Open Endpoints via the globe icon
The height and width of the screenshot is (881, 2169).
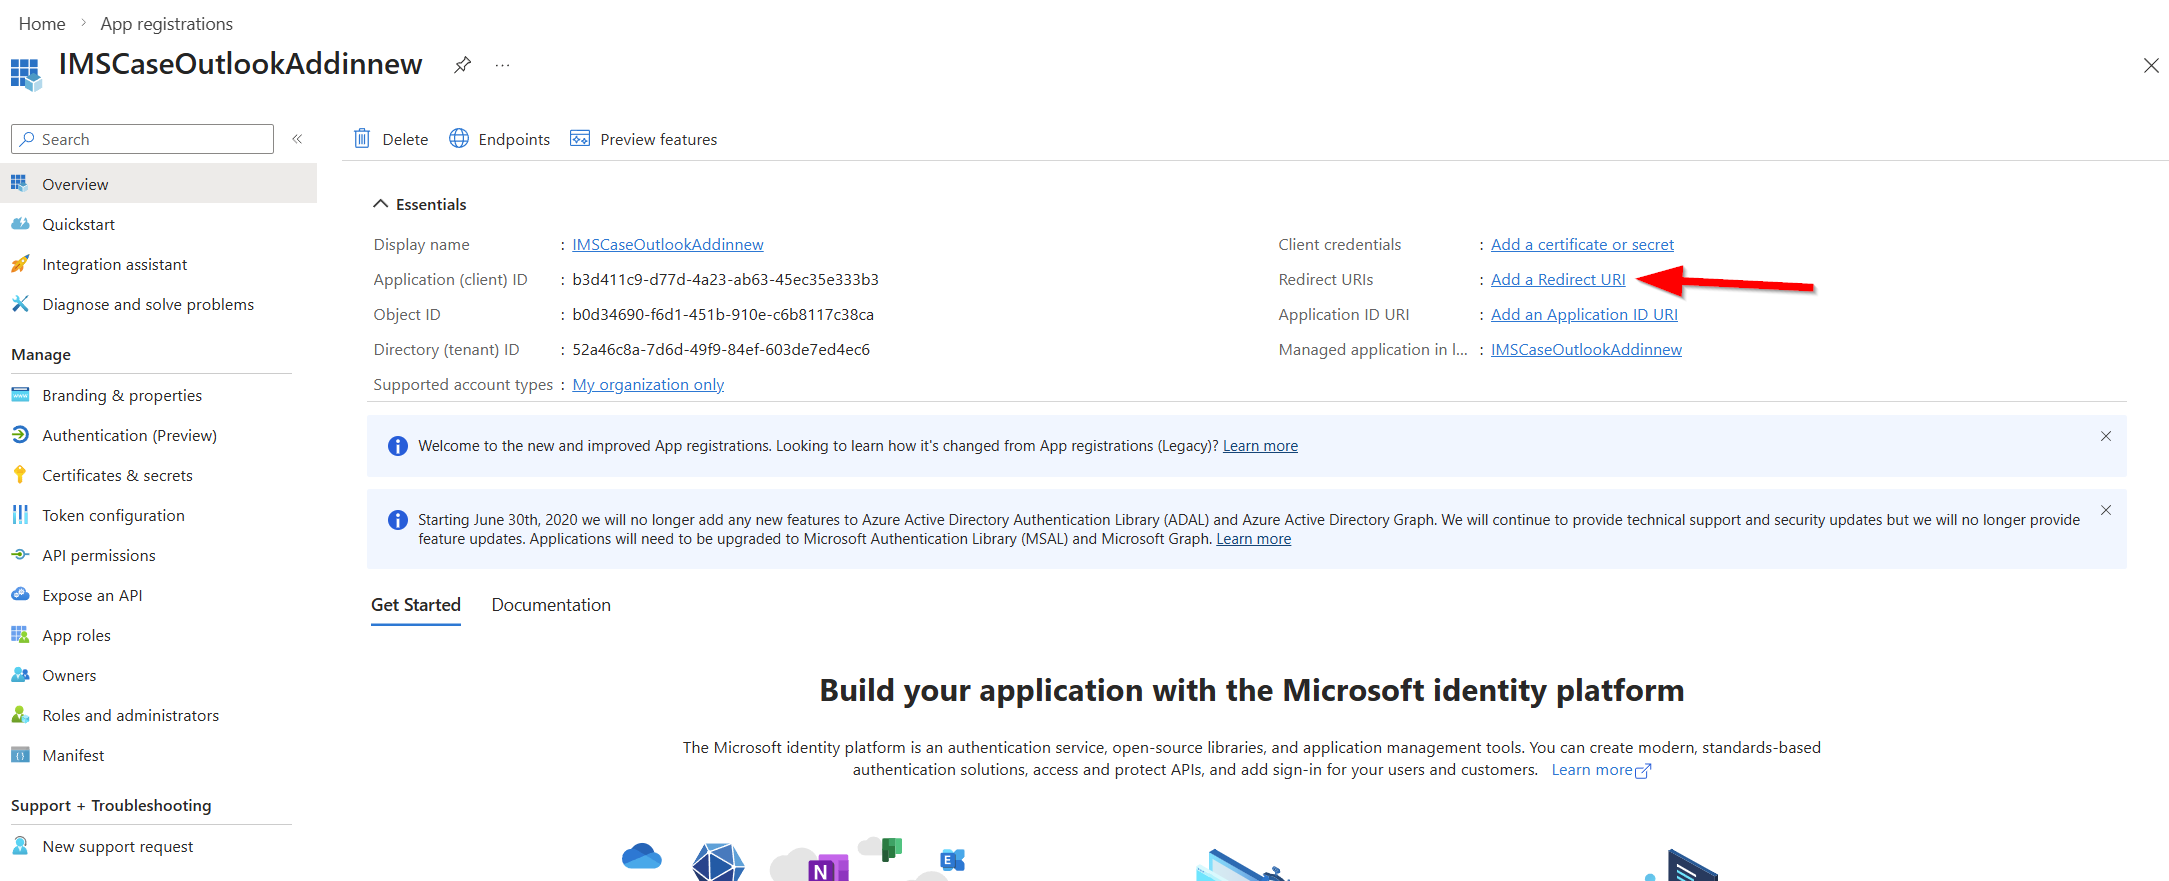[x=459, y=139]
